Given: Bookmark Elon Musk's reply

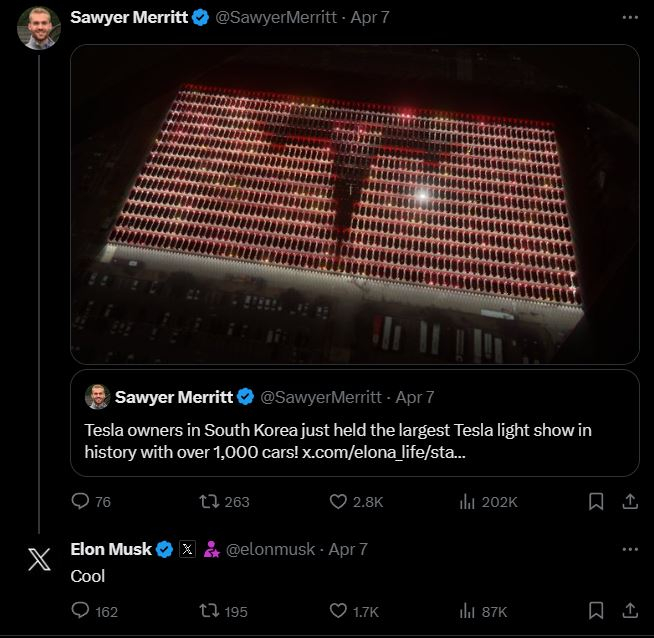Looking at the screenshot, I should click(x=596, y=611).
